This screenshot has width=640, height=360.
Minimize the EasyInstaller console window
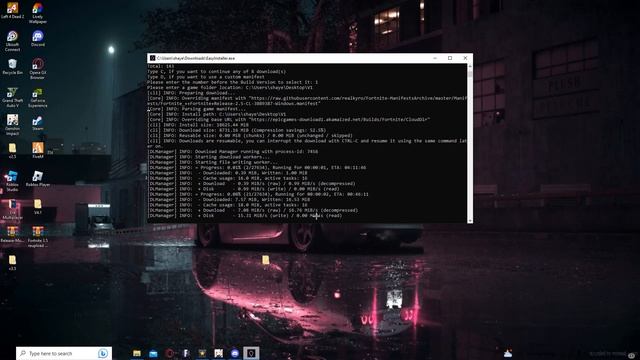click(x=435, y=58)
